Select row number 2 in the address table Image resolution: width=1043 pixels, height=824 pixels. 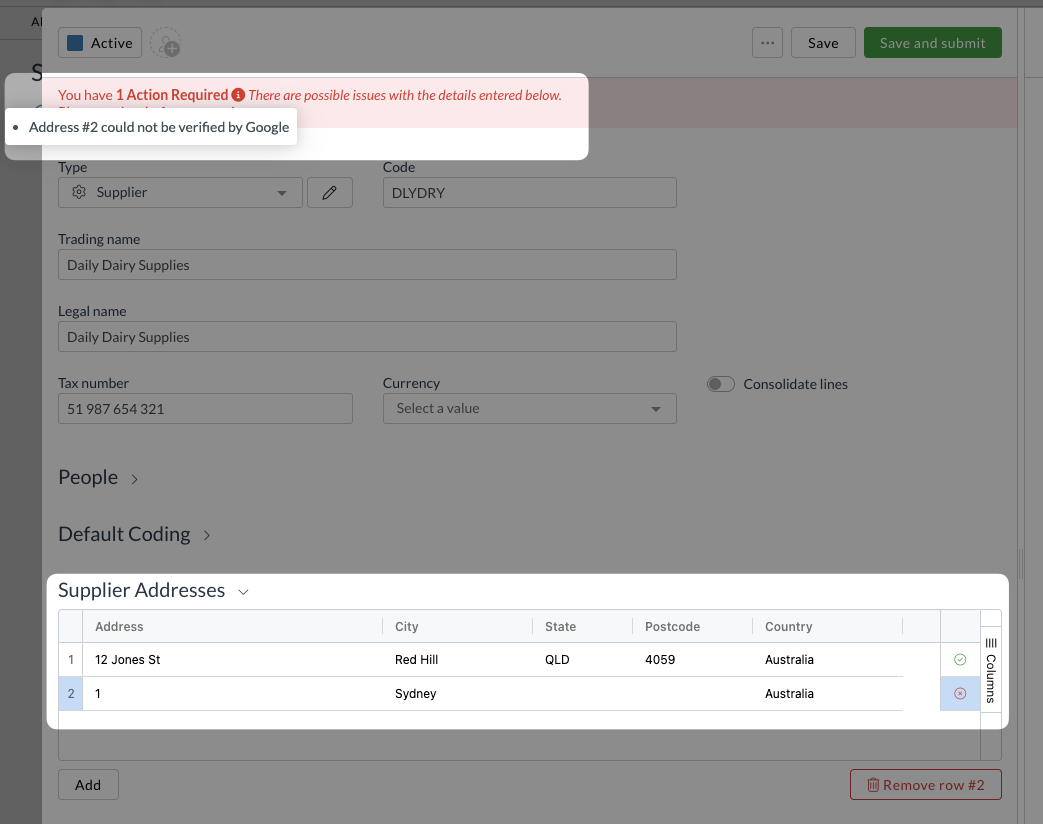(71, 694)
